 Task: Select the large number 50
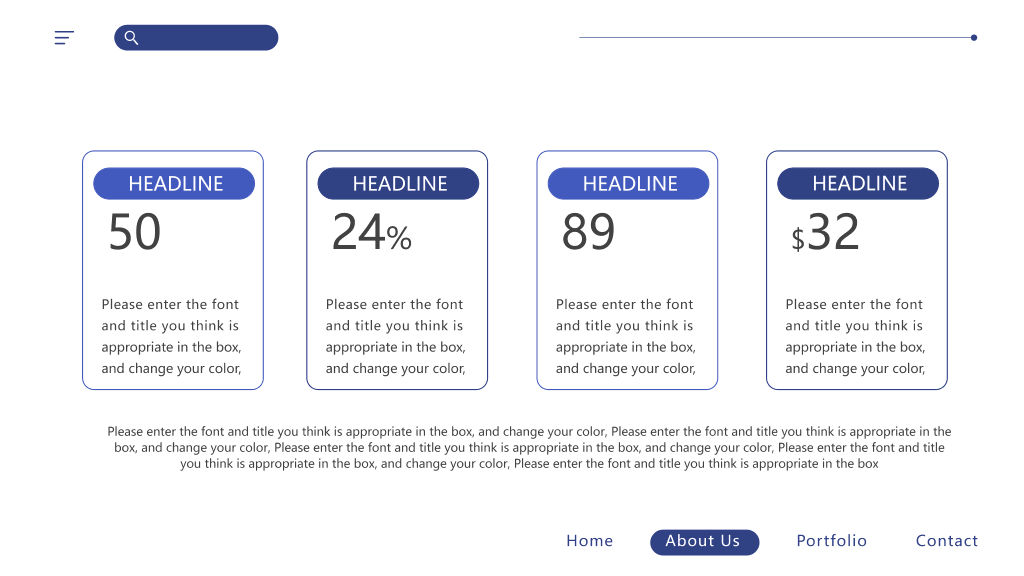click(135, 232)
